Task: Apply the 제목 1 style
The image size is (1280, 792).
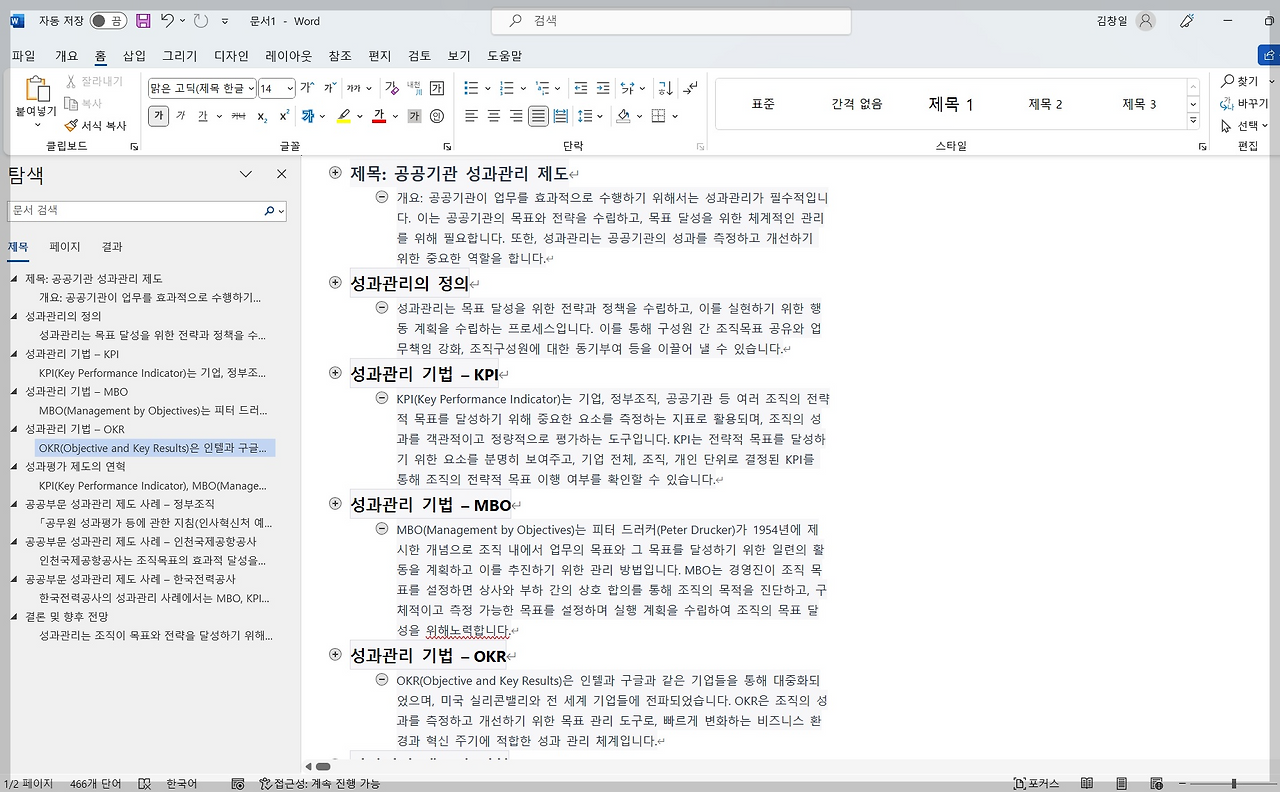Action: (x=951, y=104)
